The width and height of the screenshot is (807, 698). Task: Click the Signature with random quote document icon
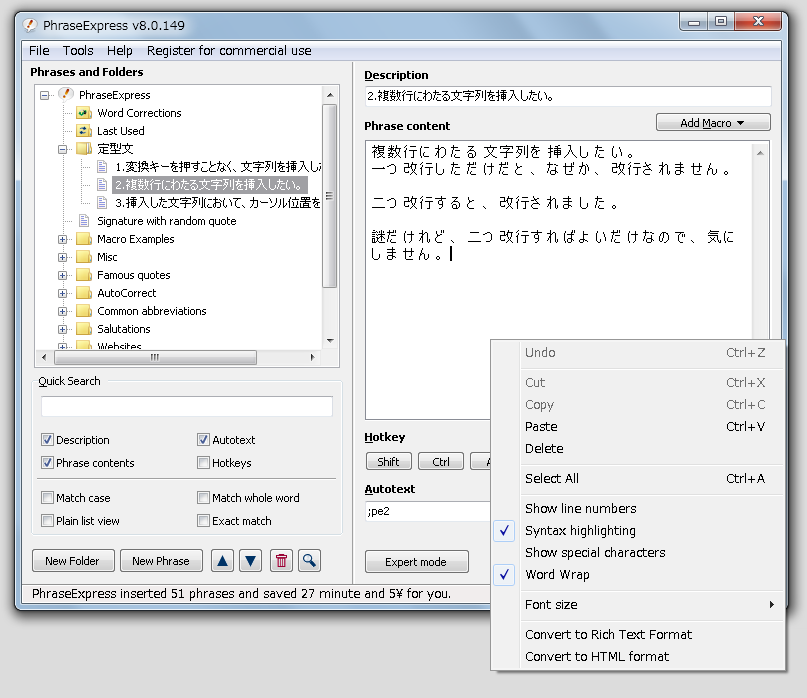83,221
